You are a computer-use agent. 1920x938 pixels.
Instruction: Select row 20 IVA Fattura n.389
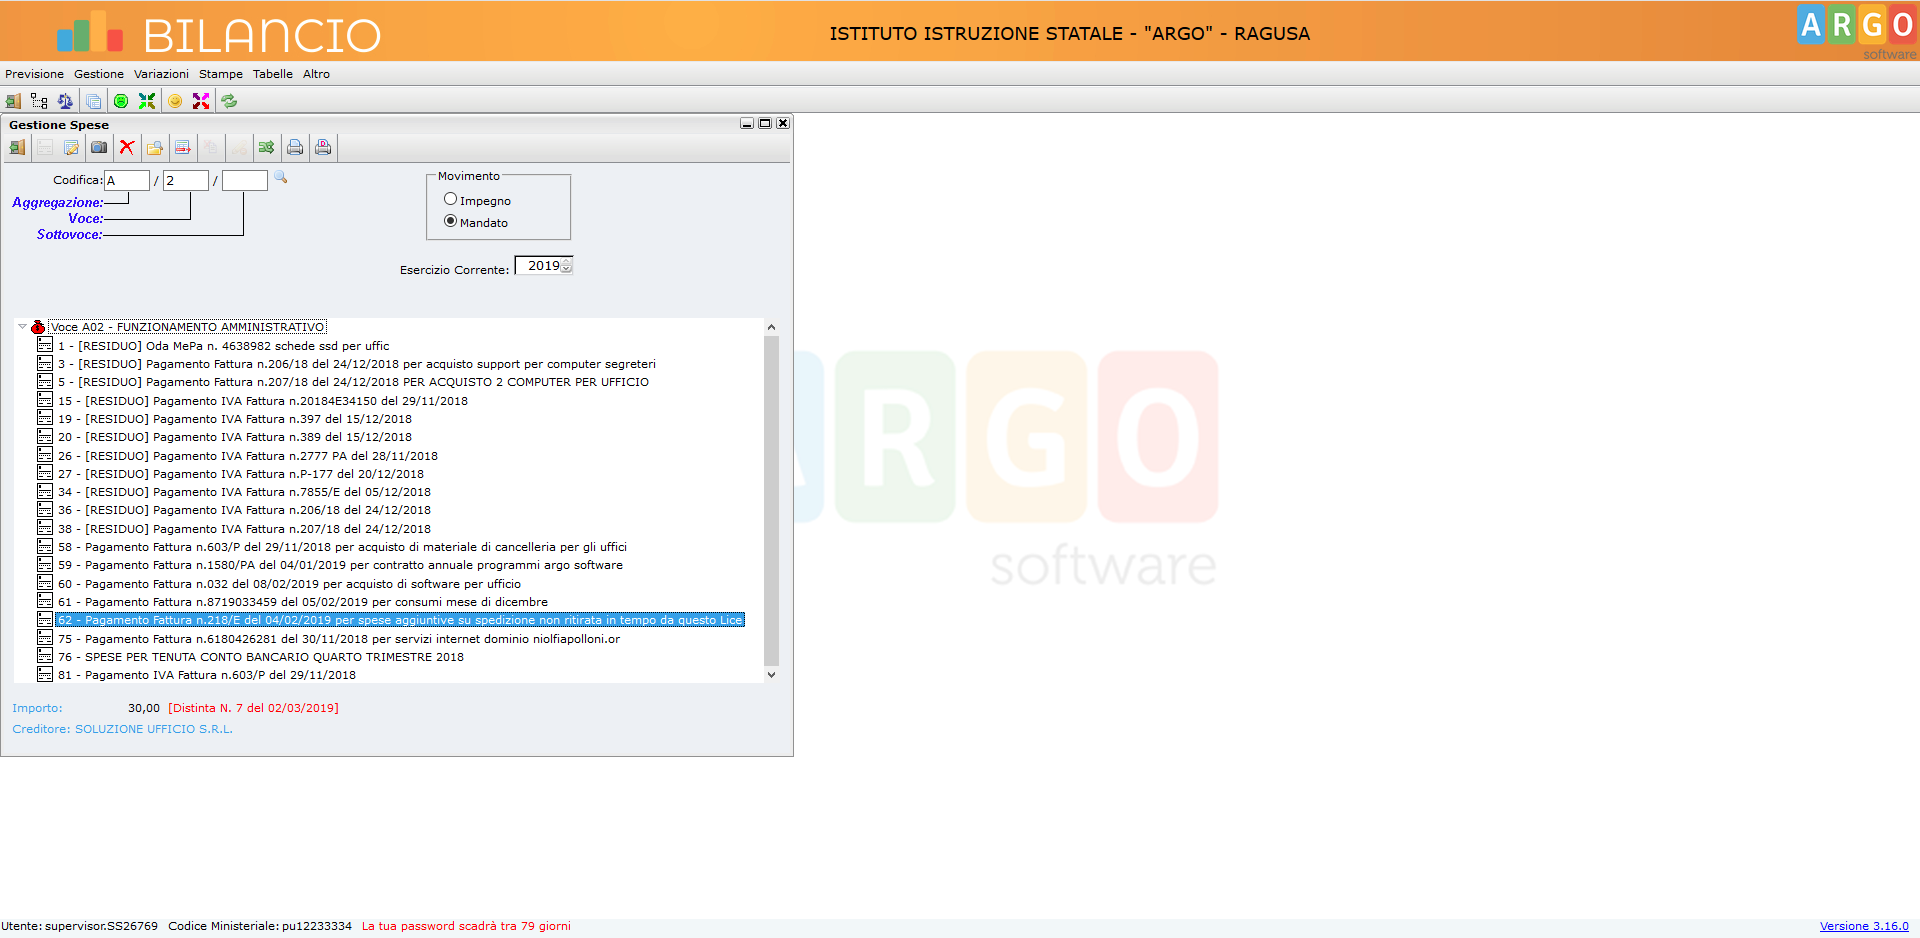(234, 437)
